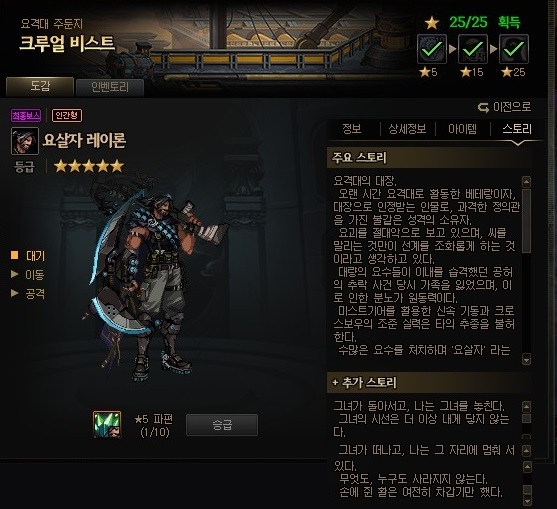The height and width of the screenshot is (509, 557).
Task: Open the 상세정보 tab
Action: (407, 129)
